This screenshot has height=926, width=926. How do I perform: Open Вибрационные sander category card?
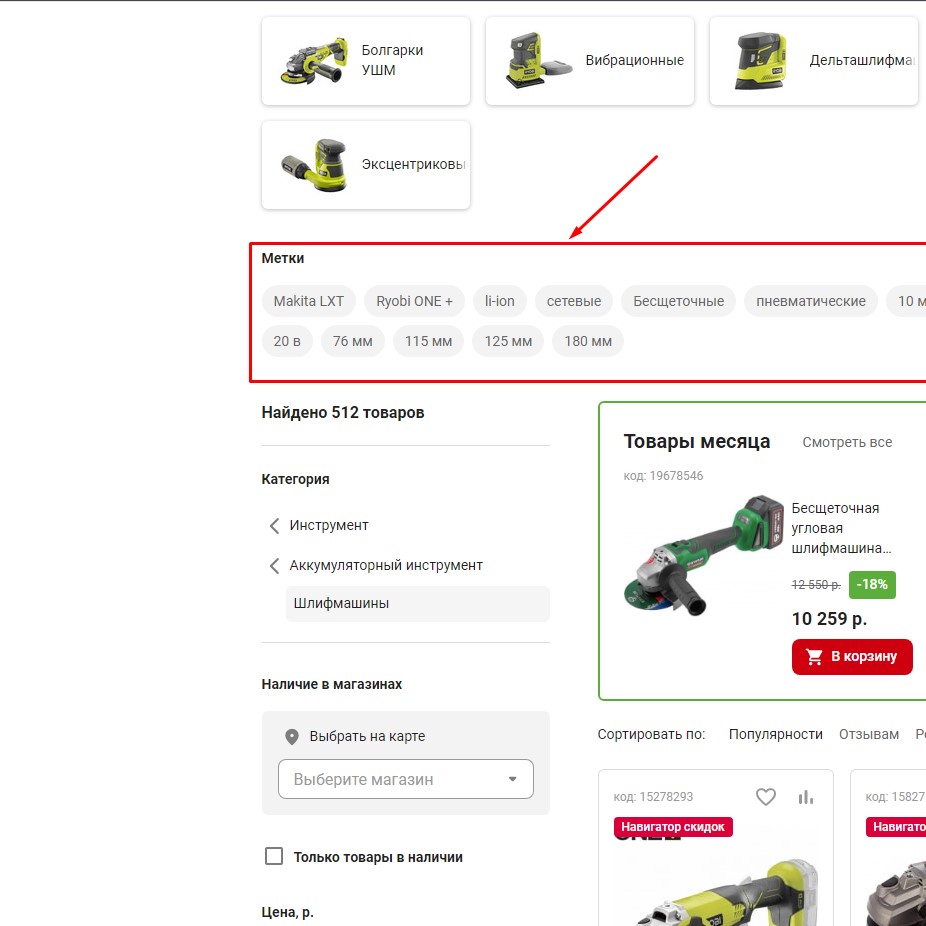589,61
